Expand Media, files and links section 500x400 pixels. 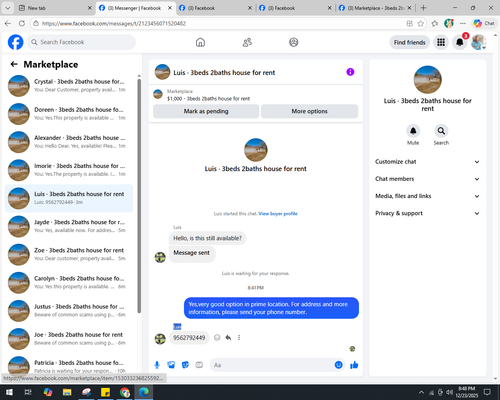coord(427,196)
